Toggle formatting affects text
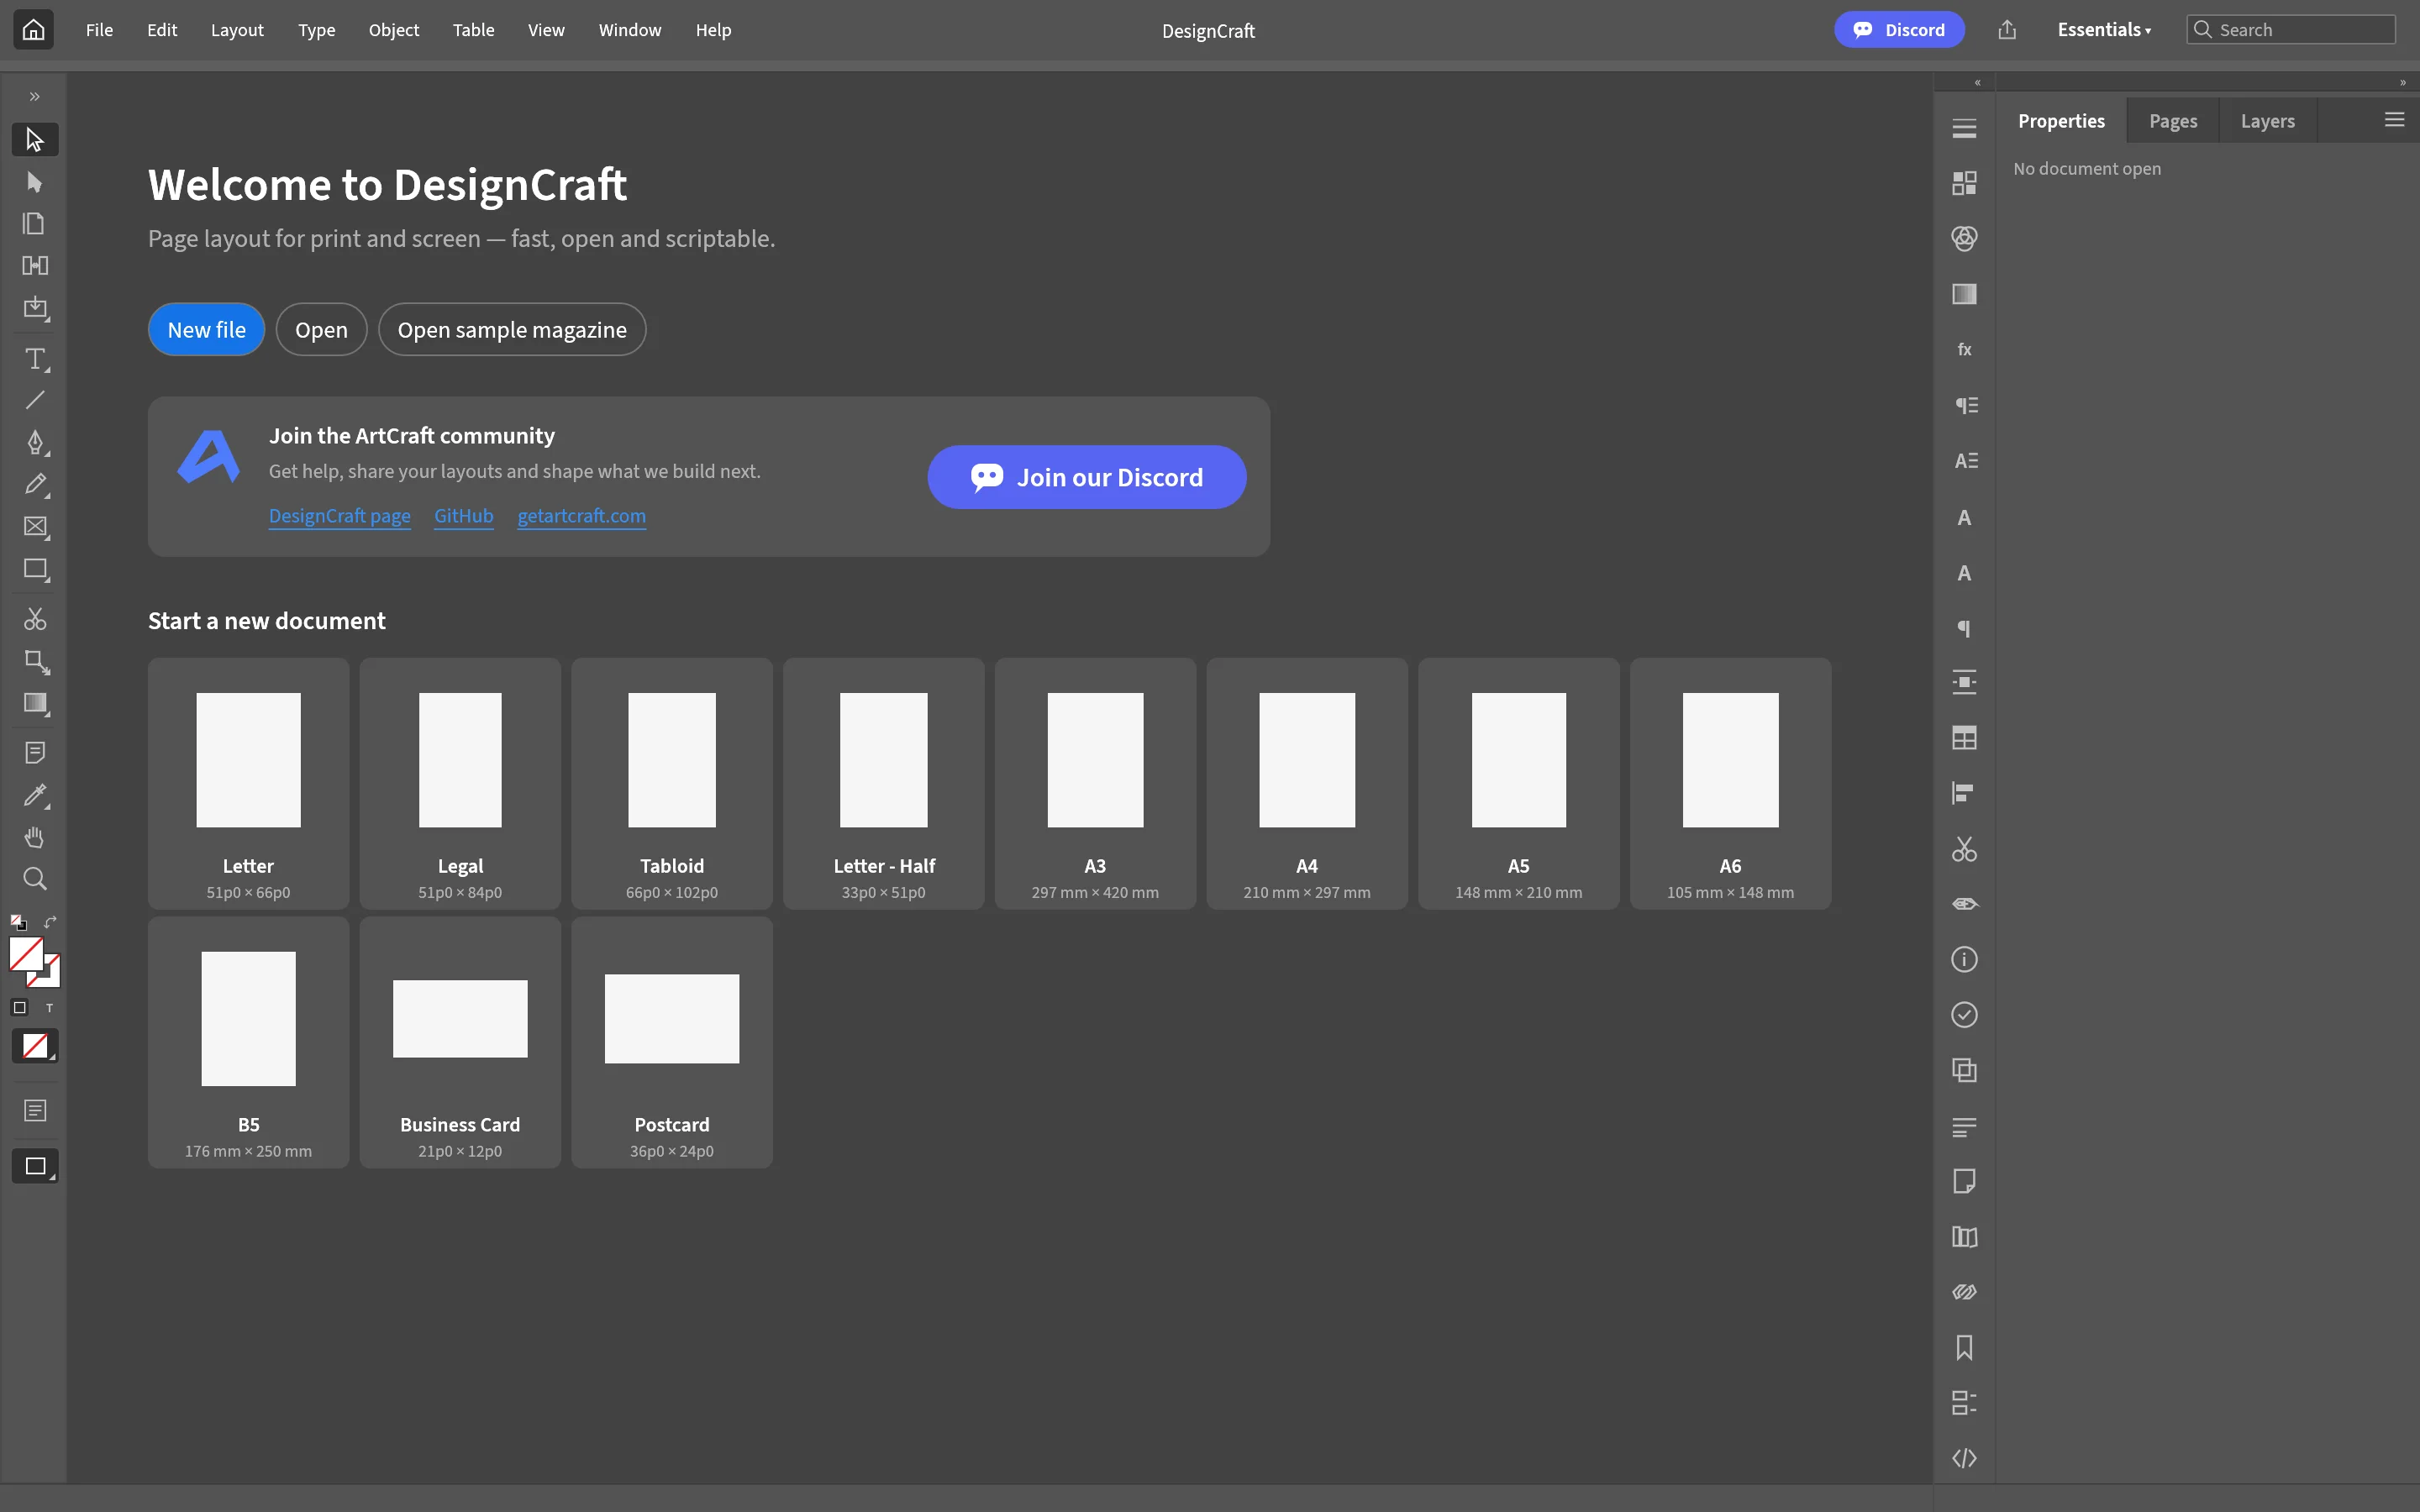 coord(49,1008)
